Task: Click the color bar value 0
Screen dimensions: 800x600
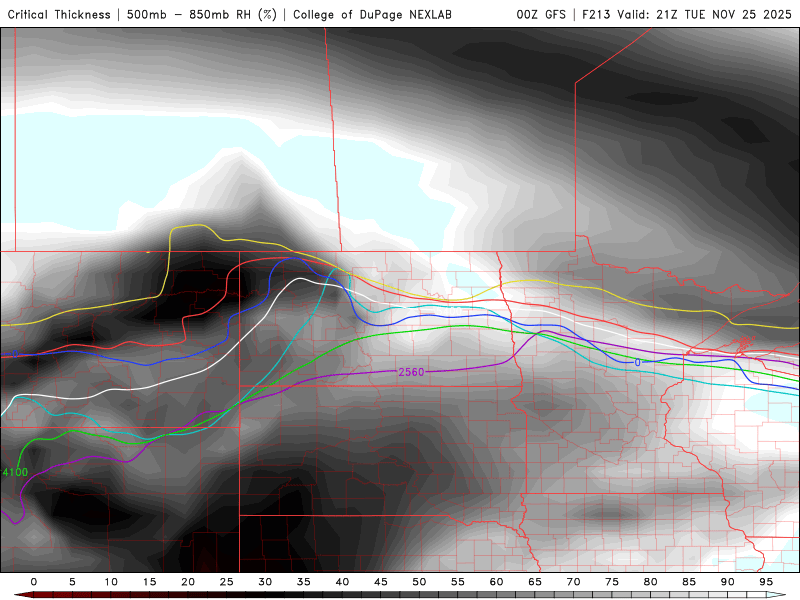Action: tap(34, 582)
